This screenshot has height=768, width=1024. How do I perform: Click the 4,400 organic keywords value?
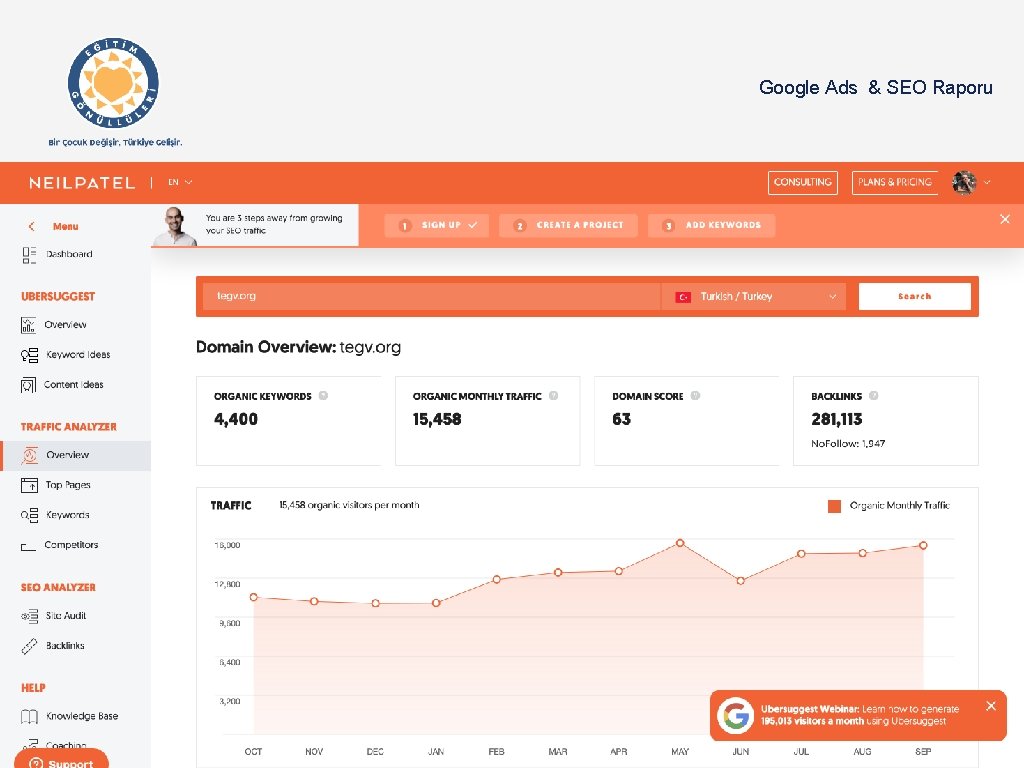tap(236, 419)
